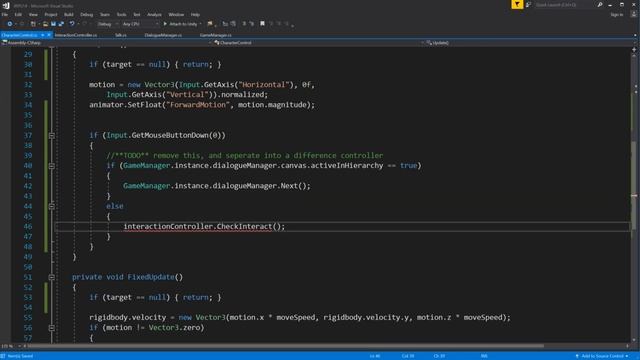Click the Navigate Backward toolbar icon
Screen dimensions: 640x360
pos(9,24)
